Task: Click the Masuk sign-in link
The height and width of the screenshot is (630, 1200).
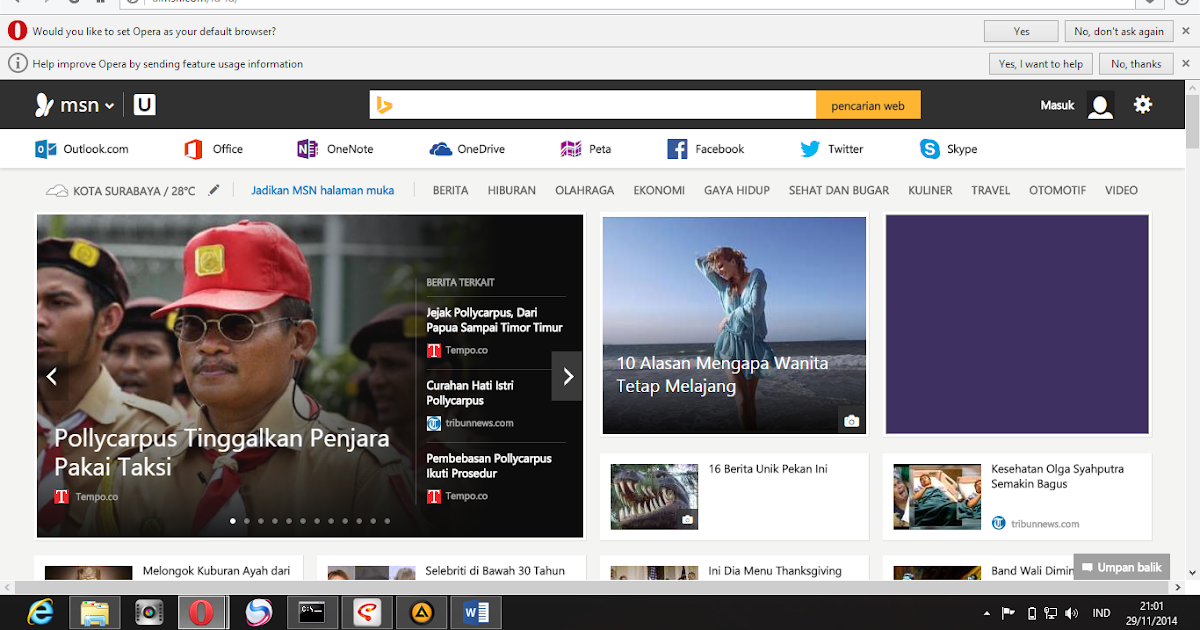Action: click(x=1057, y=105)
